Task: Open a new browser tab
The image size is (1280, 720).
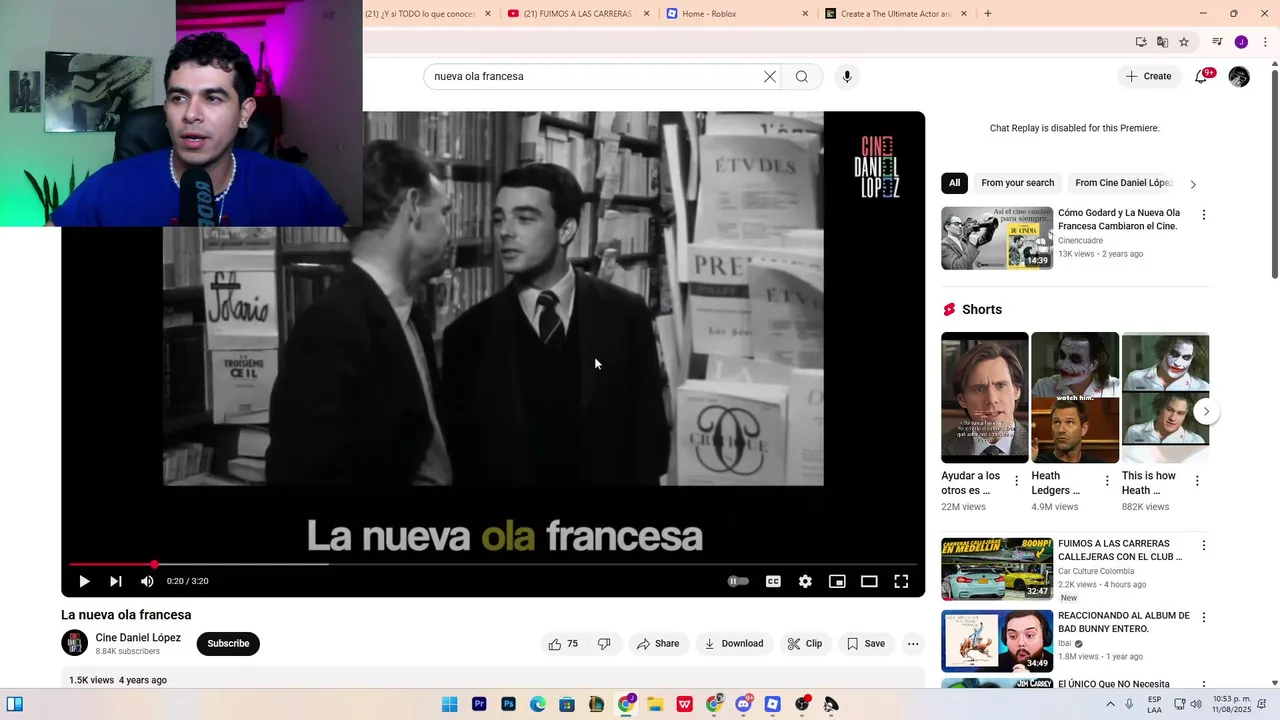Action: tap(988, 14)
